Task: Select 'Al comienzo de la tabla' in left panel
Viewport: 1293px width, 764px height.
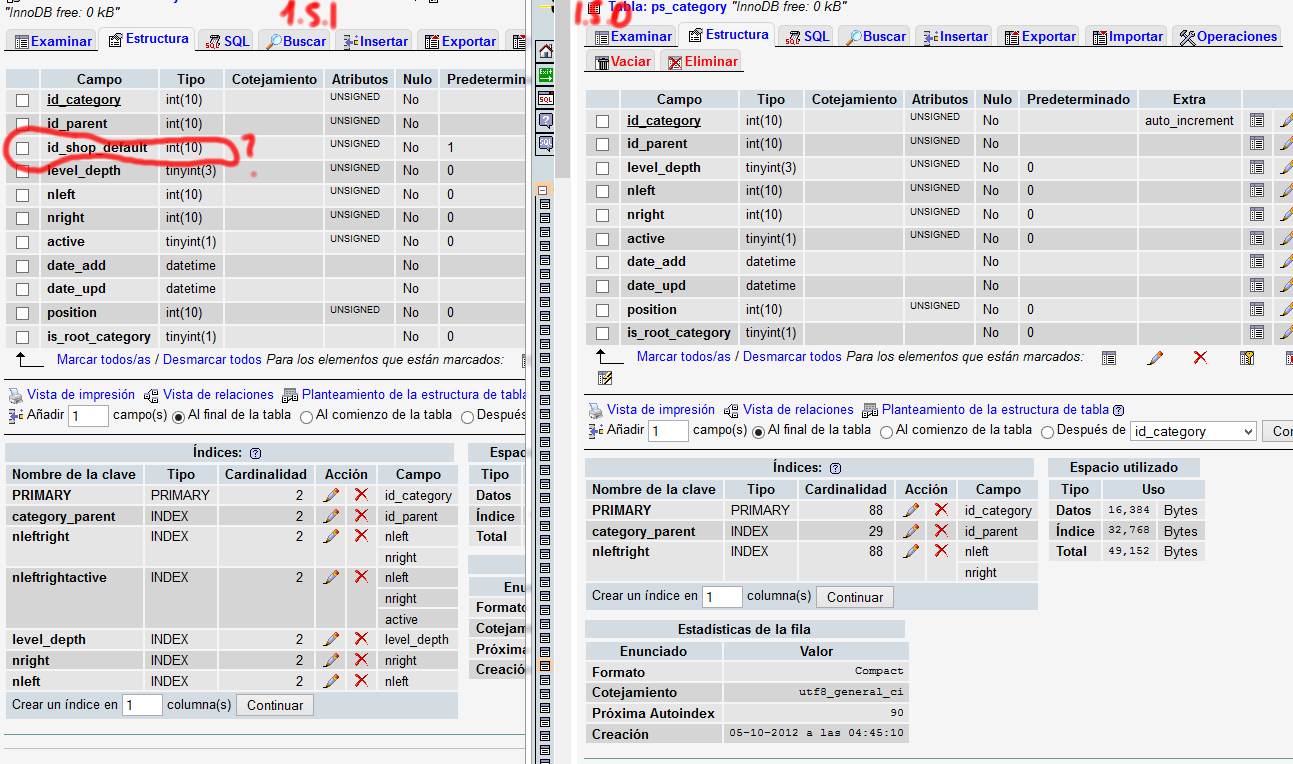Action: 307,416
